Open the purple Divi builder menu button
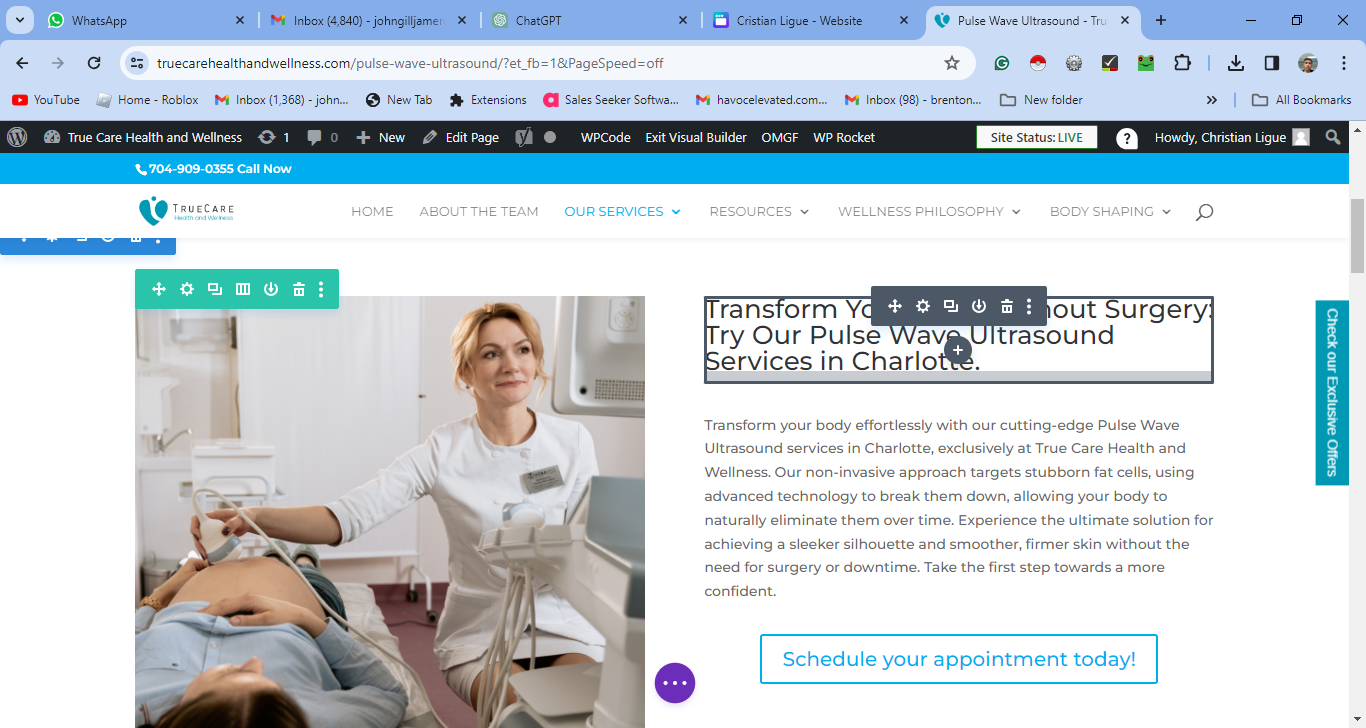The width and height of the screenshot is (1366, 728). [675, 683]
